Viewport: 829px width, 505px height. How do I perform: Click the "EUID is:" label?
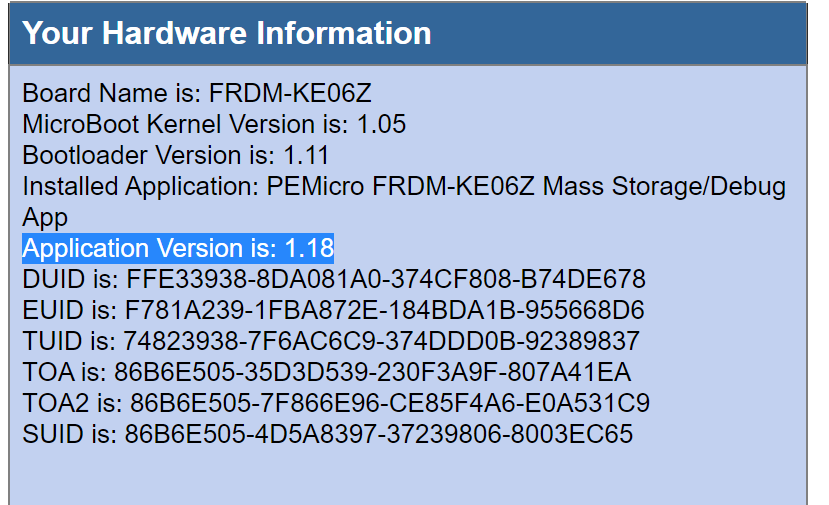tap(67, 310)
